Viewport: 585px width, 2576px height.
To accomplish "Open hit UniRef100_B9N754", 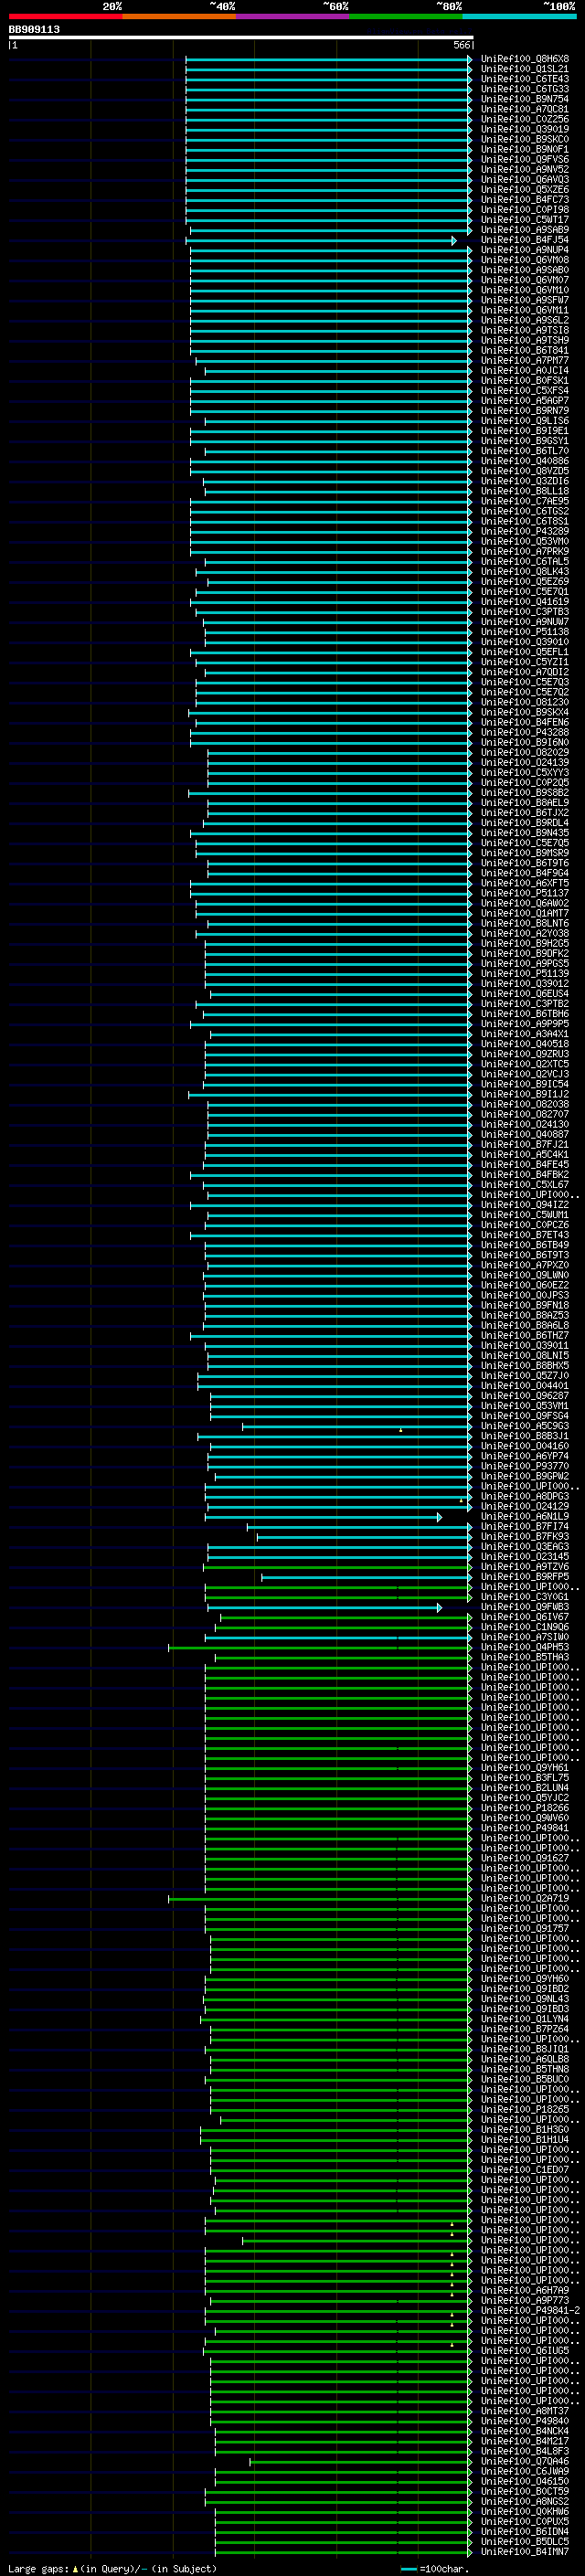I will [x=525, y=99].
